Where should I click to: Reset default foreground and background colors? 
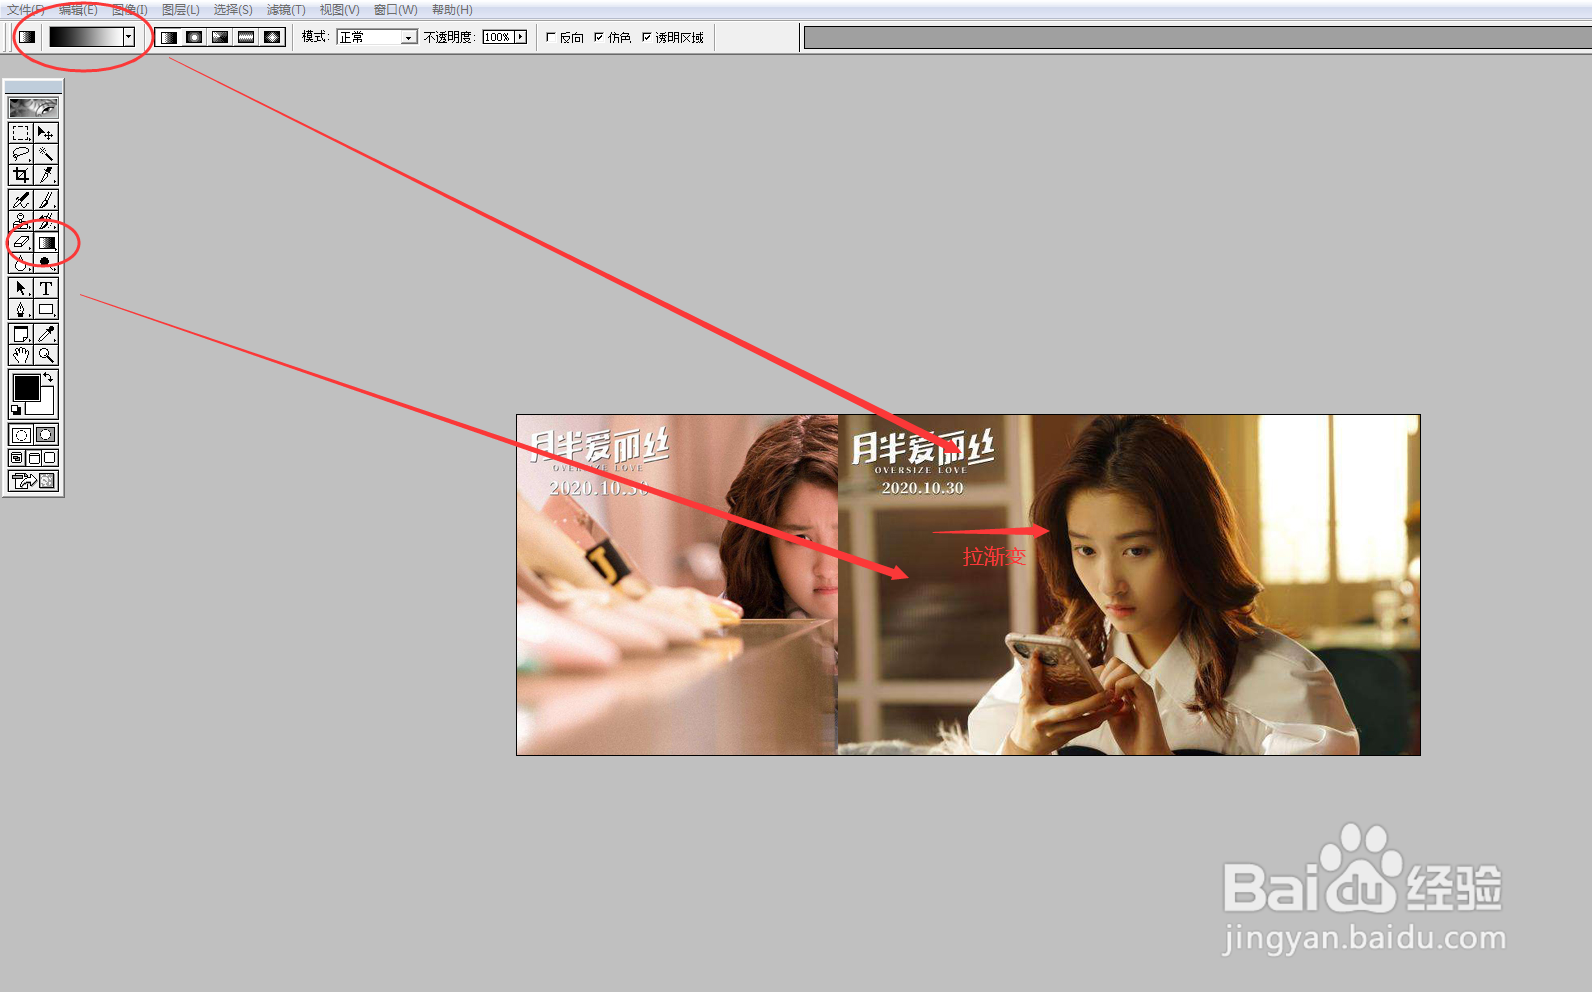tap(15, 410)
